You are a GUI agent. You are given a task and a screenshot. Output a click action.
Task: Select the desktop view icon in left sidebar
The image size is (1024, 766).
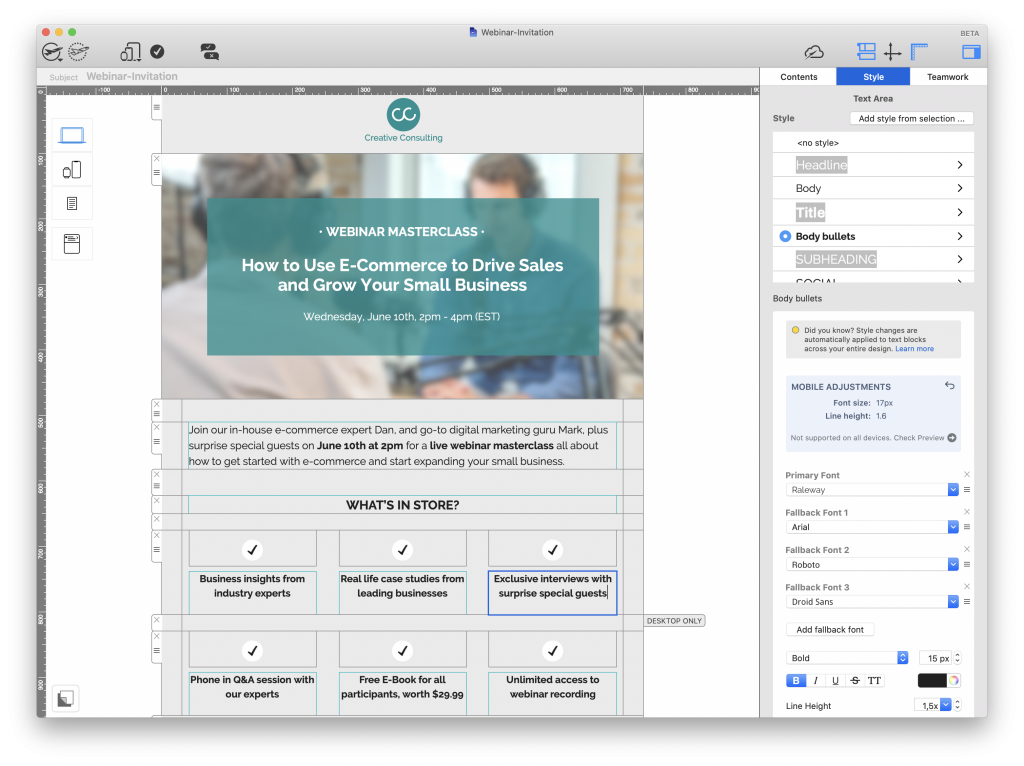coord(72,135)
